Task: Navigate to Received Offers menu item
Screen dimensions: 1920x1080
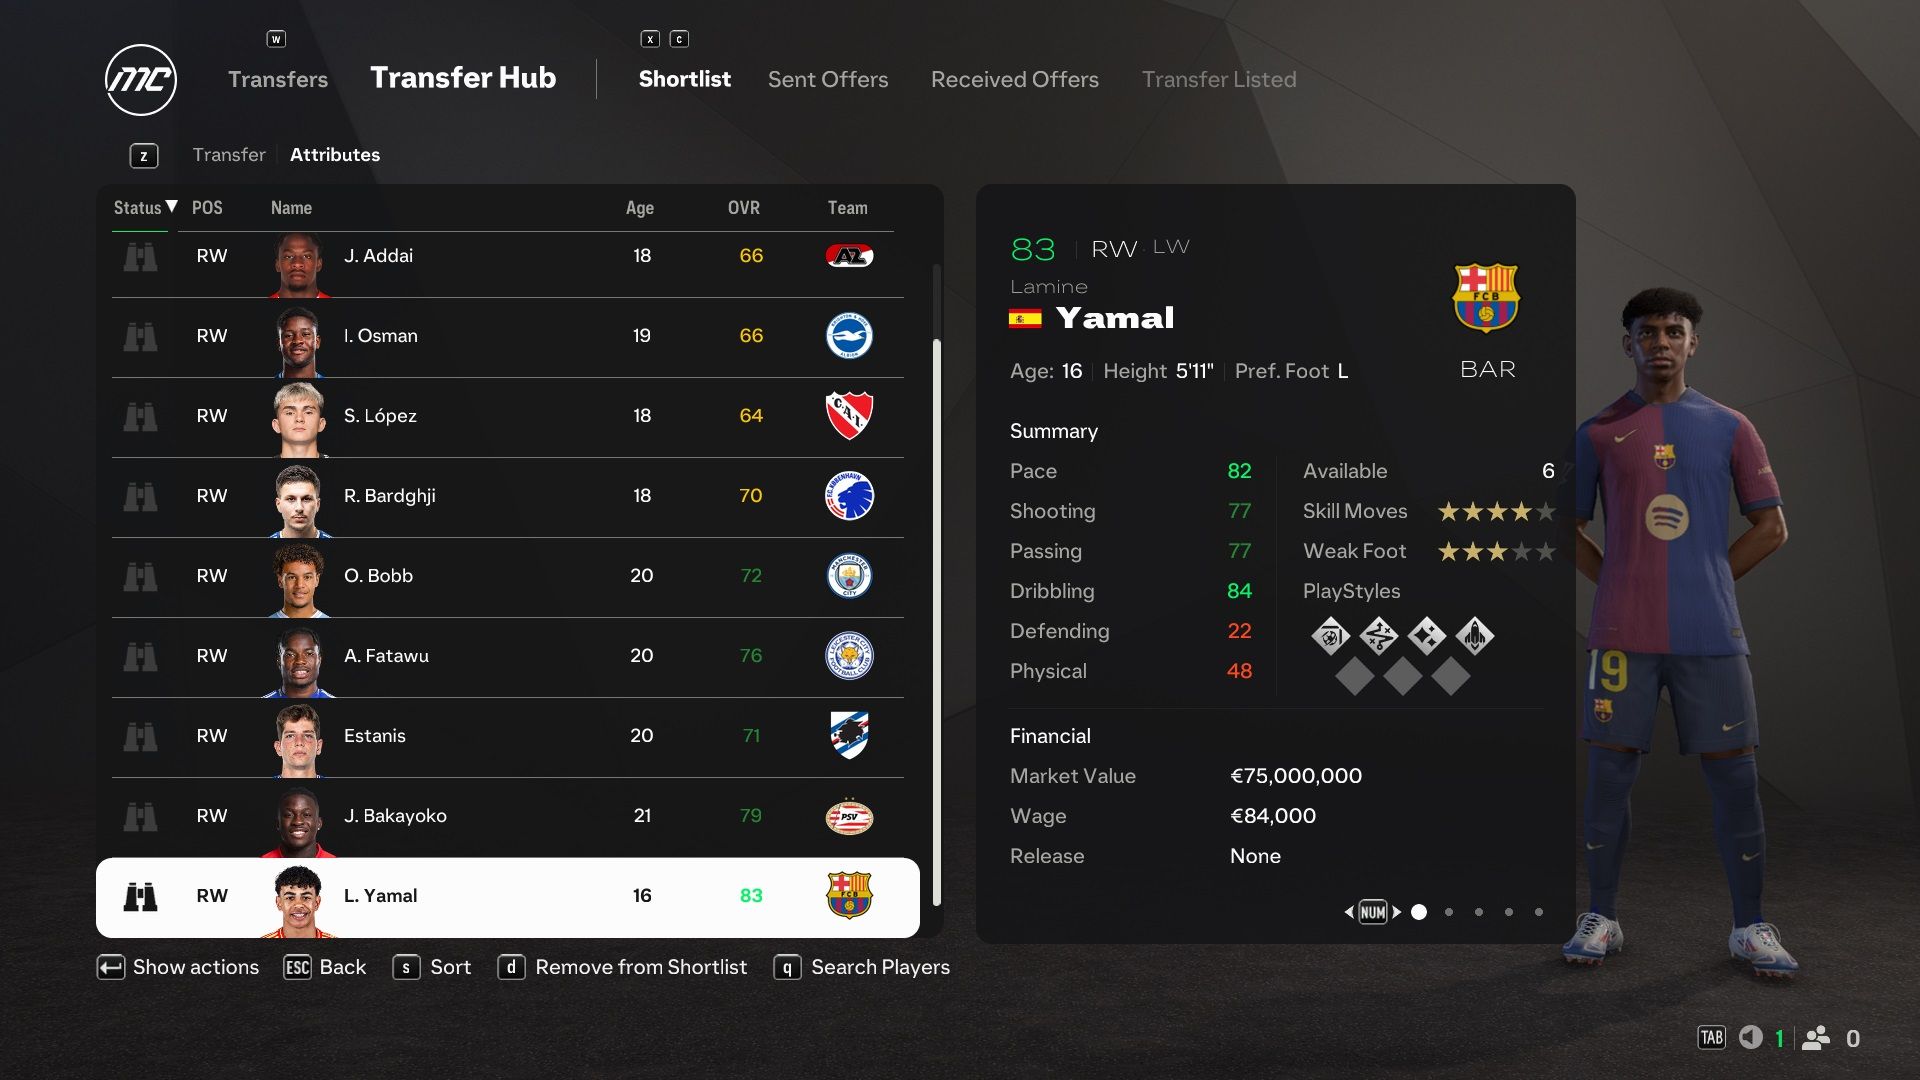Action: 1014,79
